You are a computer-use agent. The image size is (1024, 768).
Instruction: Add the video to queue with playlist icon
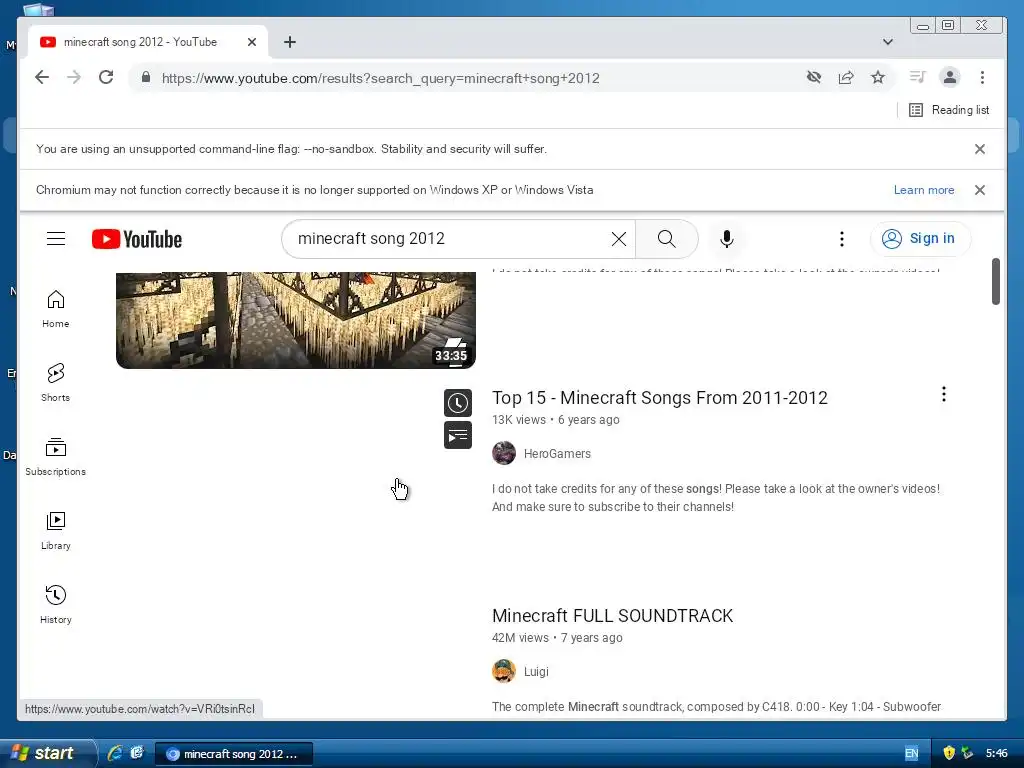coord(458,436)
